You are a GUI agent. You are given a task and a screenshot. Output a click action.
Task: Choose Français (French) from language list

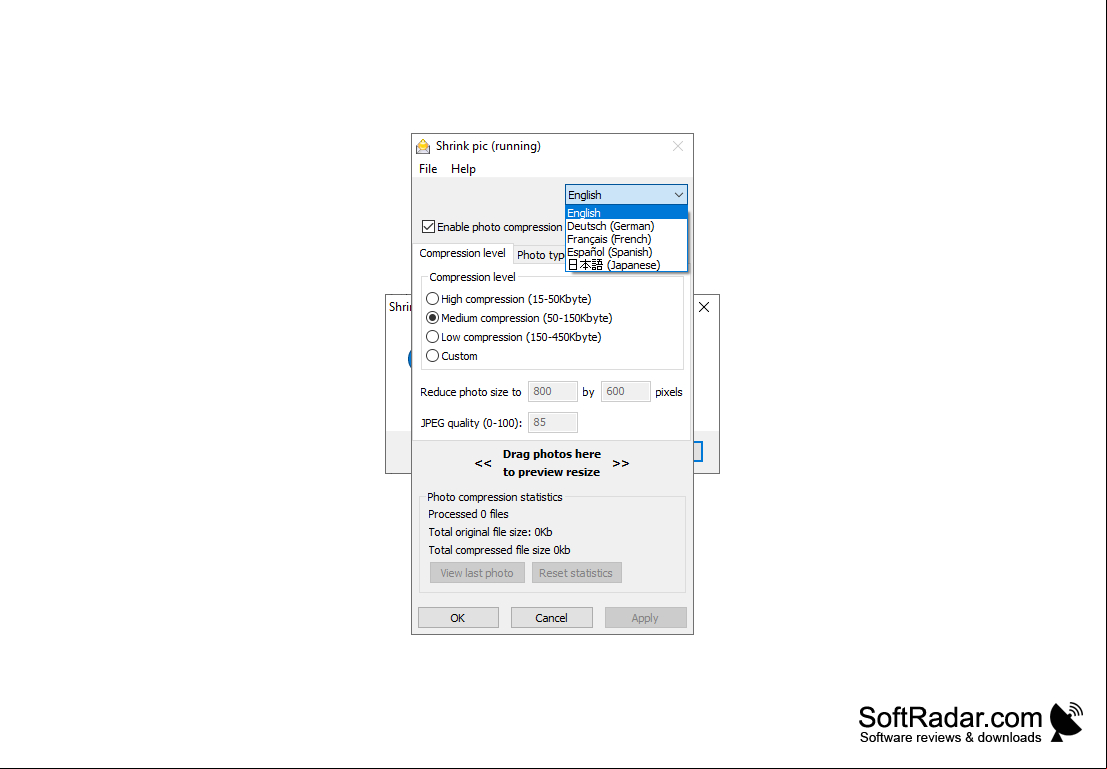[626, 239]
